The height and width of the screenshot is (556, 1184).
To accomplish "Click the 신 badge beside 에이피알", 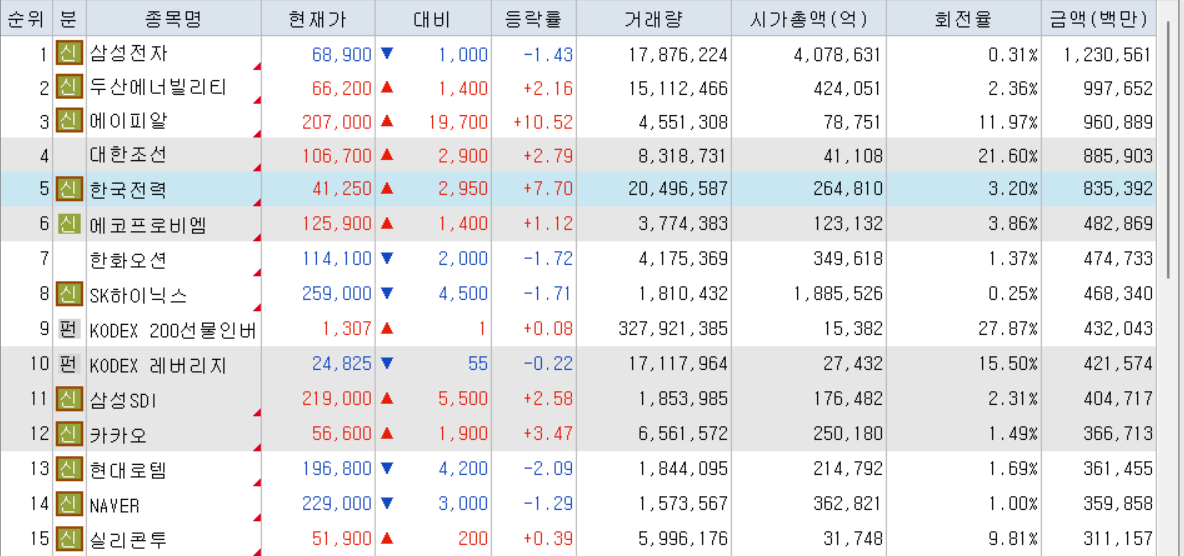I will pyautogui.click(x=69, y=121).
